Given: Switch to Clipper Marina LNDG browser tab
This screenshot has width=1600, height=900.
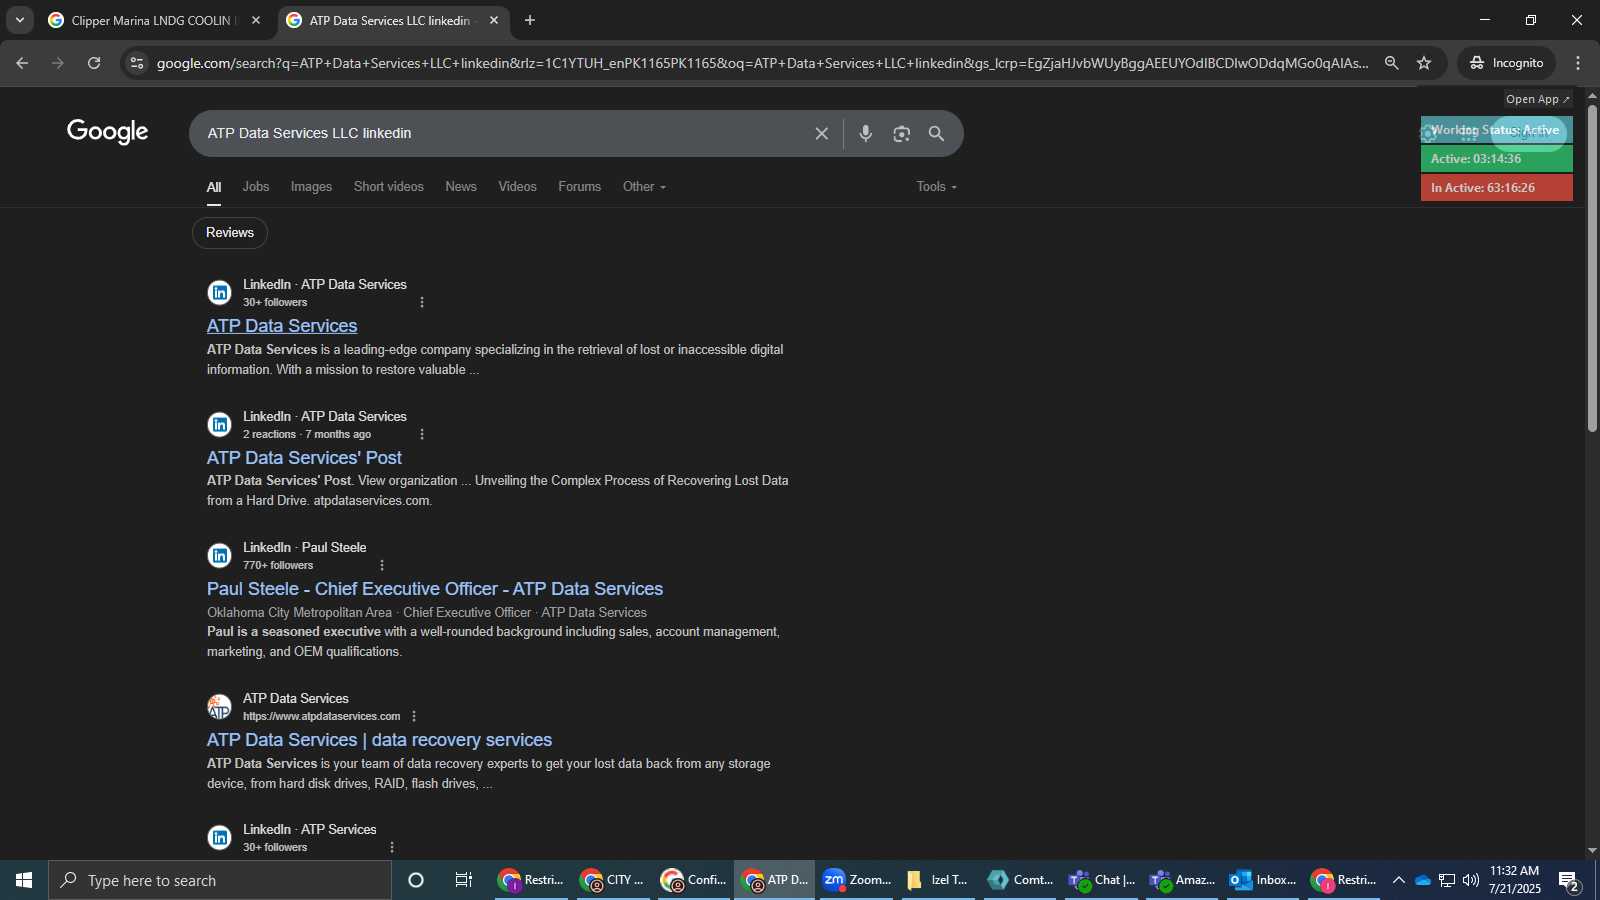Looking at the screenshot, I should coord(154,20).
